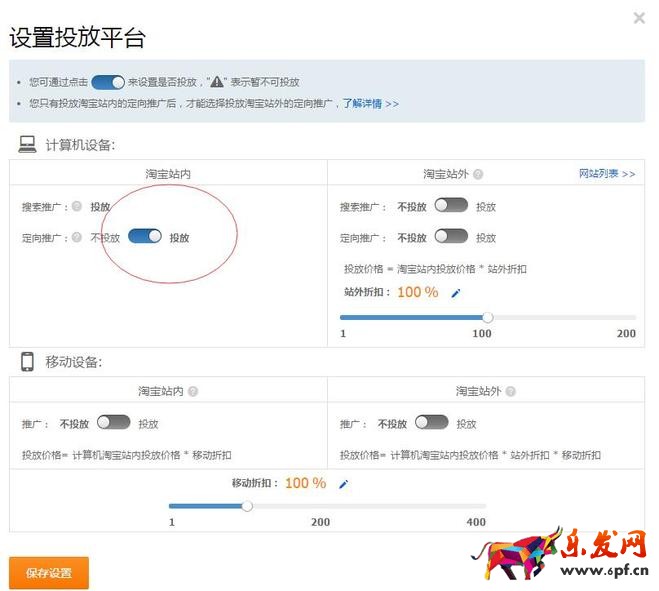Click help icon beside 搜索推广 under computer 淘宝站内

[x=76, y=207]
